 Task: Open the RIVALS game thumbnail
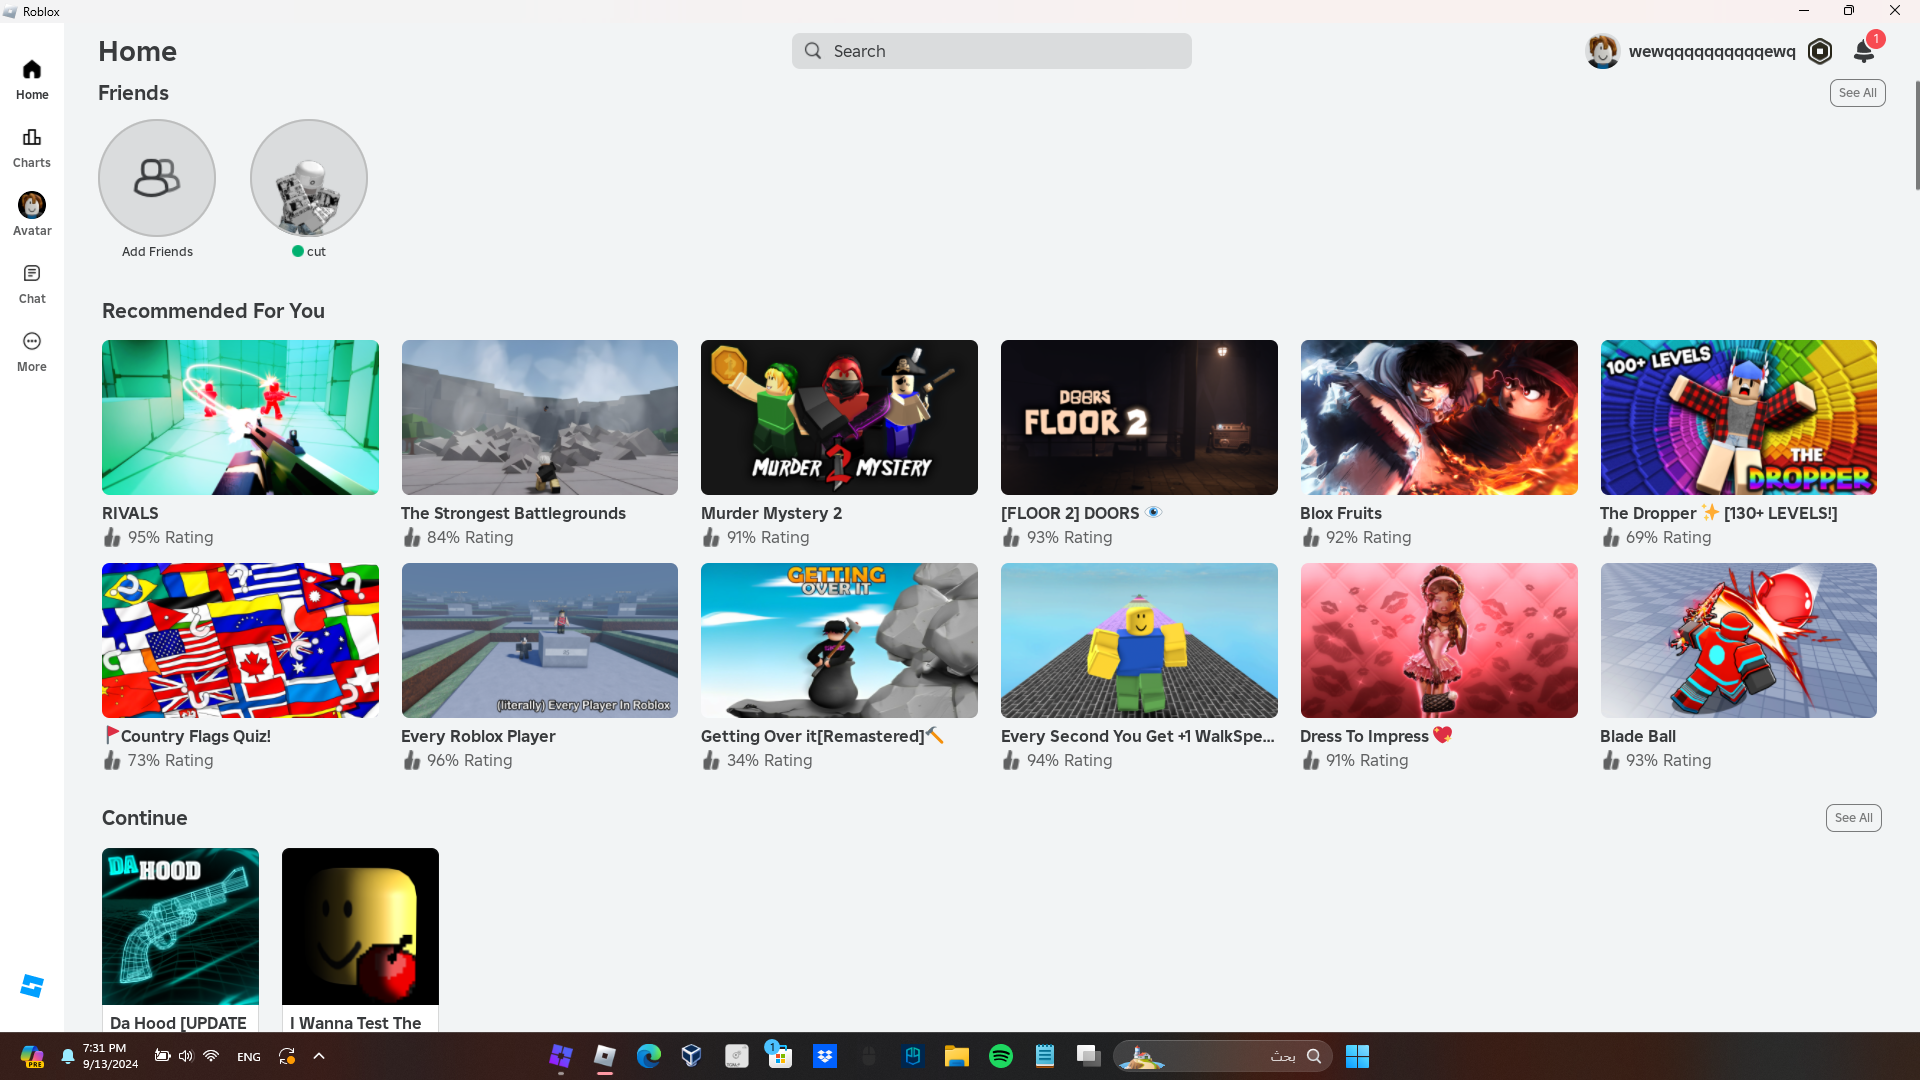click(240, 417)
